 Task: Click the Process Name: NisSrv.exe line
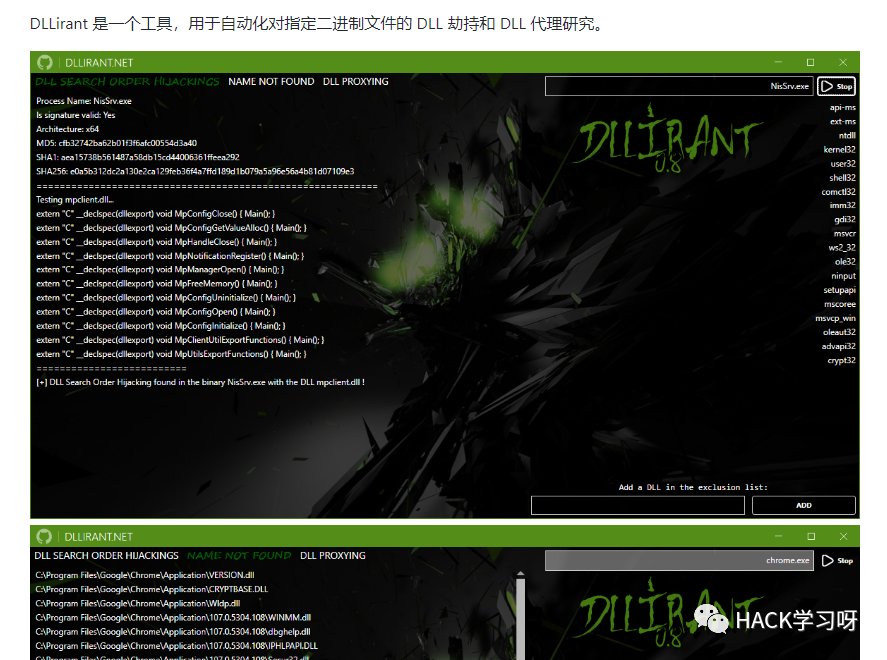tap(84, 101)
